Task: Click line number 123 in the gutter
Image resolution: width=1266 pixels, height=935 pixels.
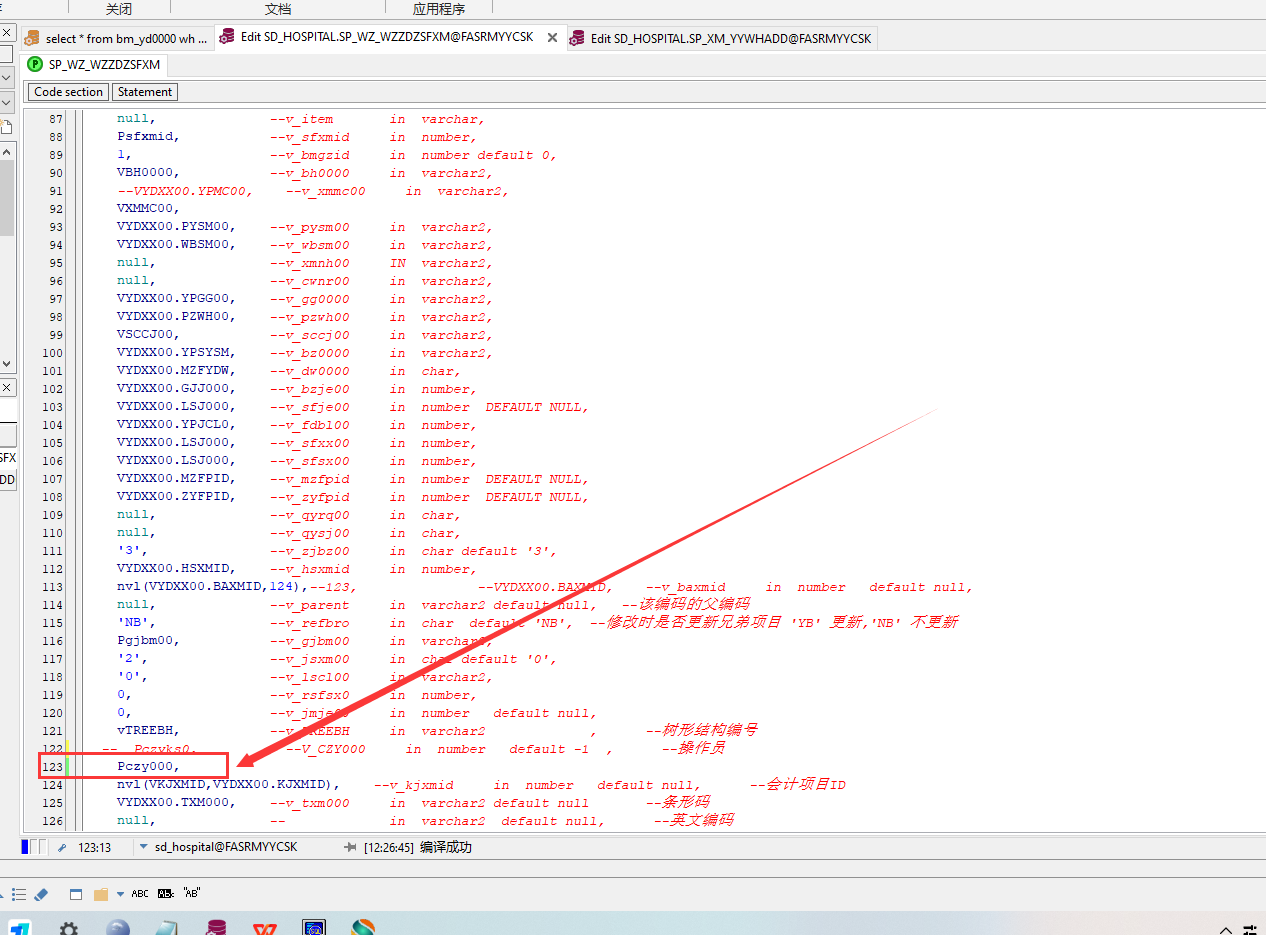Action: (52, 767)
